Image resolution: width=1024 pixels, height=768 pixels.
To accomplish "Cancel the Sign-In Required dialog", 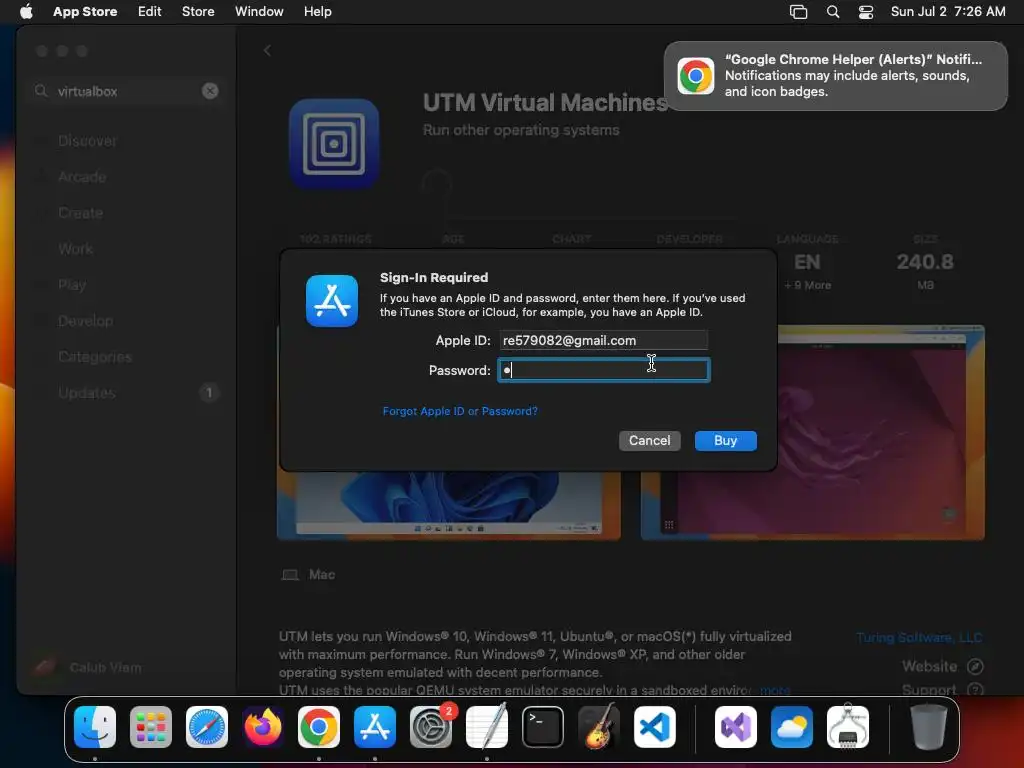I will [x=649, y=440].
